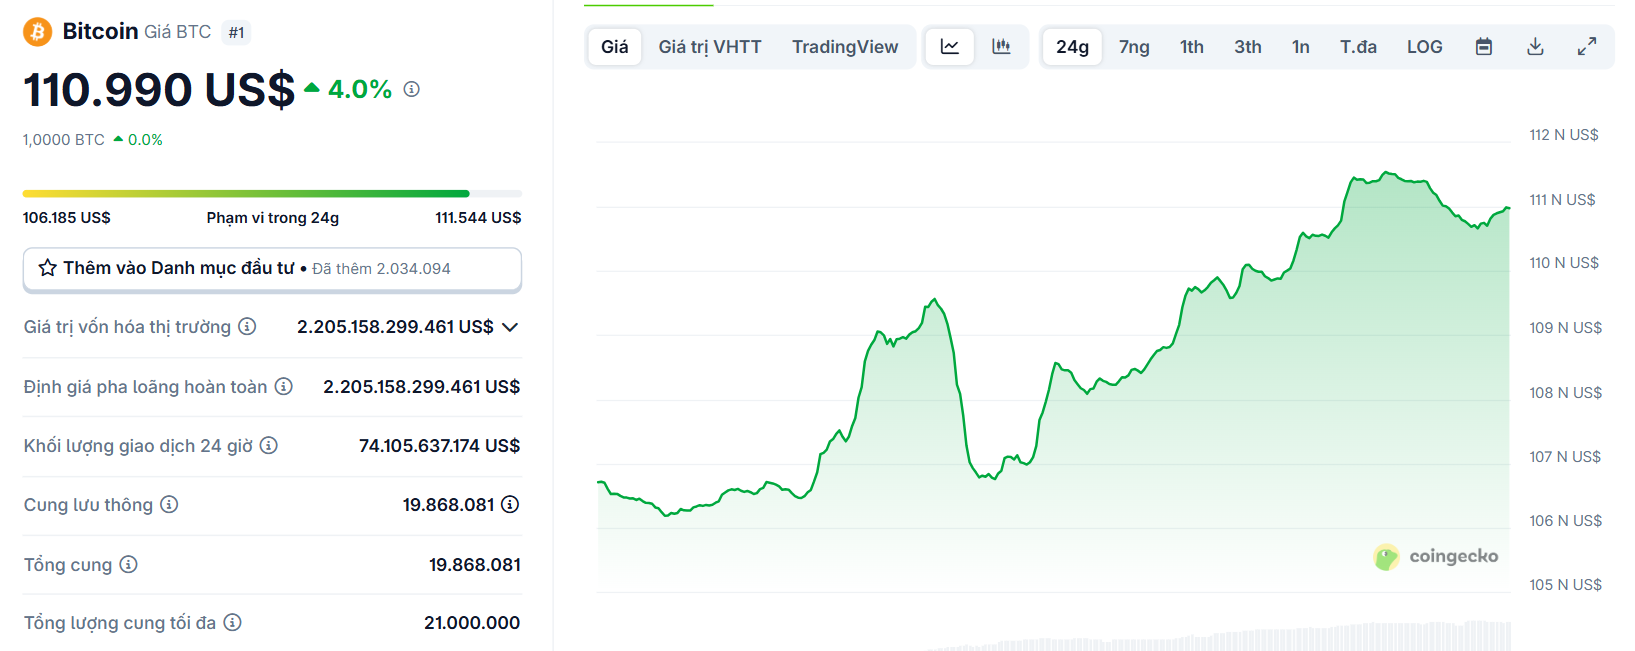Click the 105 N US$ axis label
The image size is (1635, 651).
click(x=1565, y=585)
